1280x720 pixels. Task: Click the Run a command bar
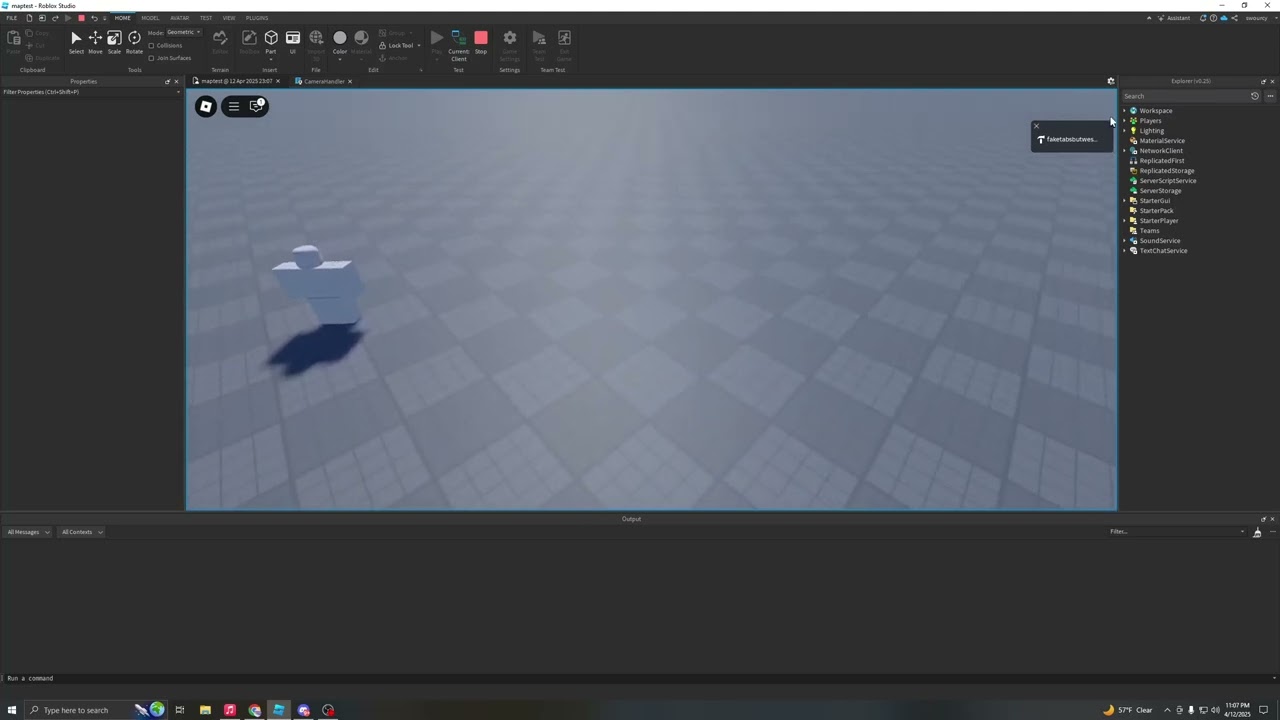(x=640, y=678)
